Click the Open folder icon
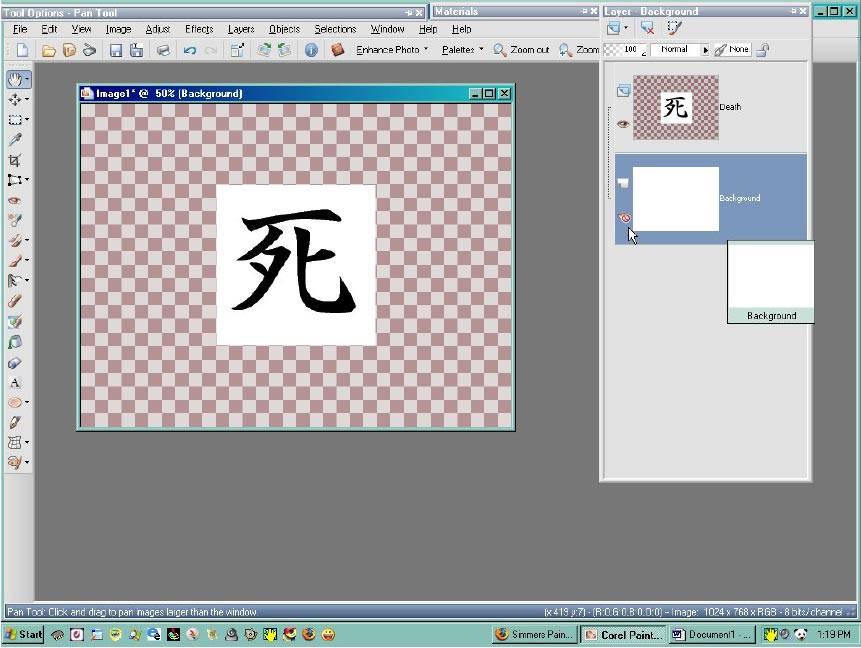Viewport: 861px width, 648px height. click(x=49, y=51)
